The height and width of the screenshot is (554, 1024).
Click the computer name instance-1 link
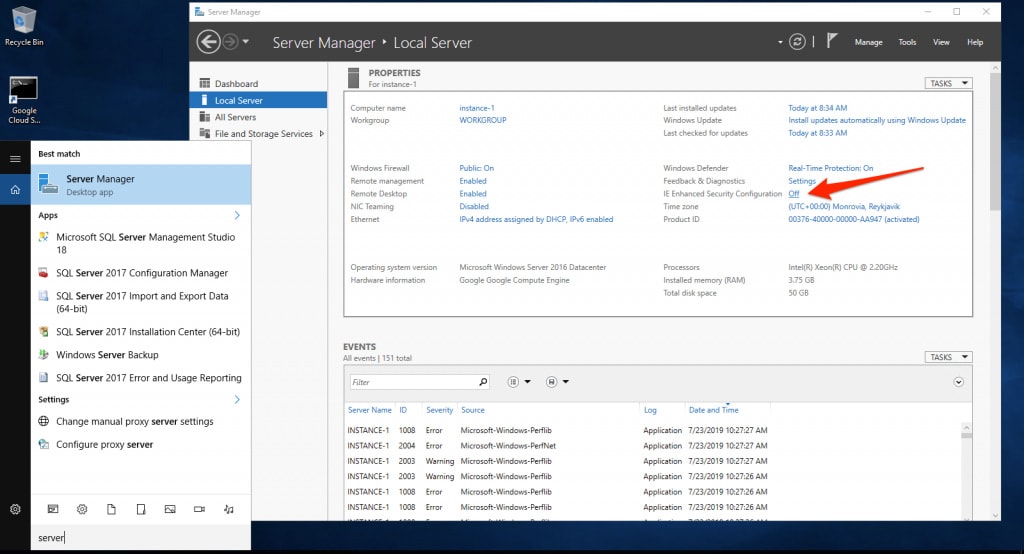pyautogui.click(x=477, y=108)
